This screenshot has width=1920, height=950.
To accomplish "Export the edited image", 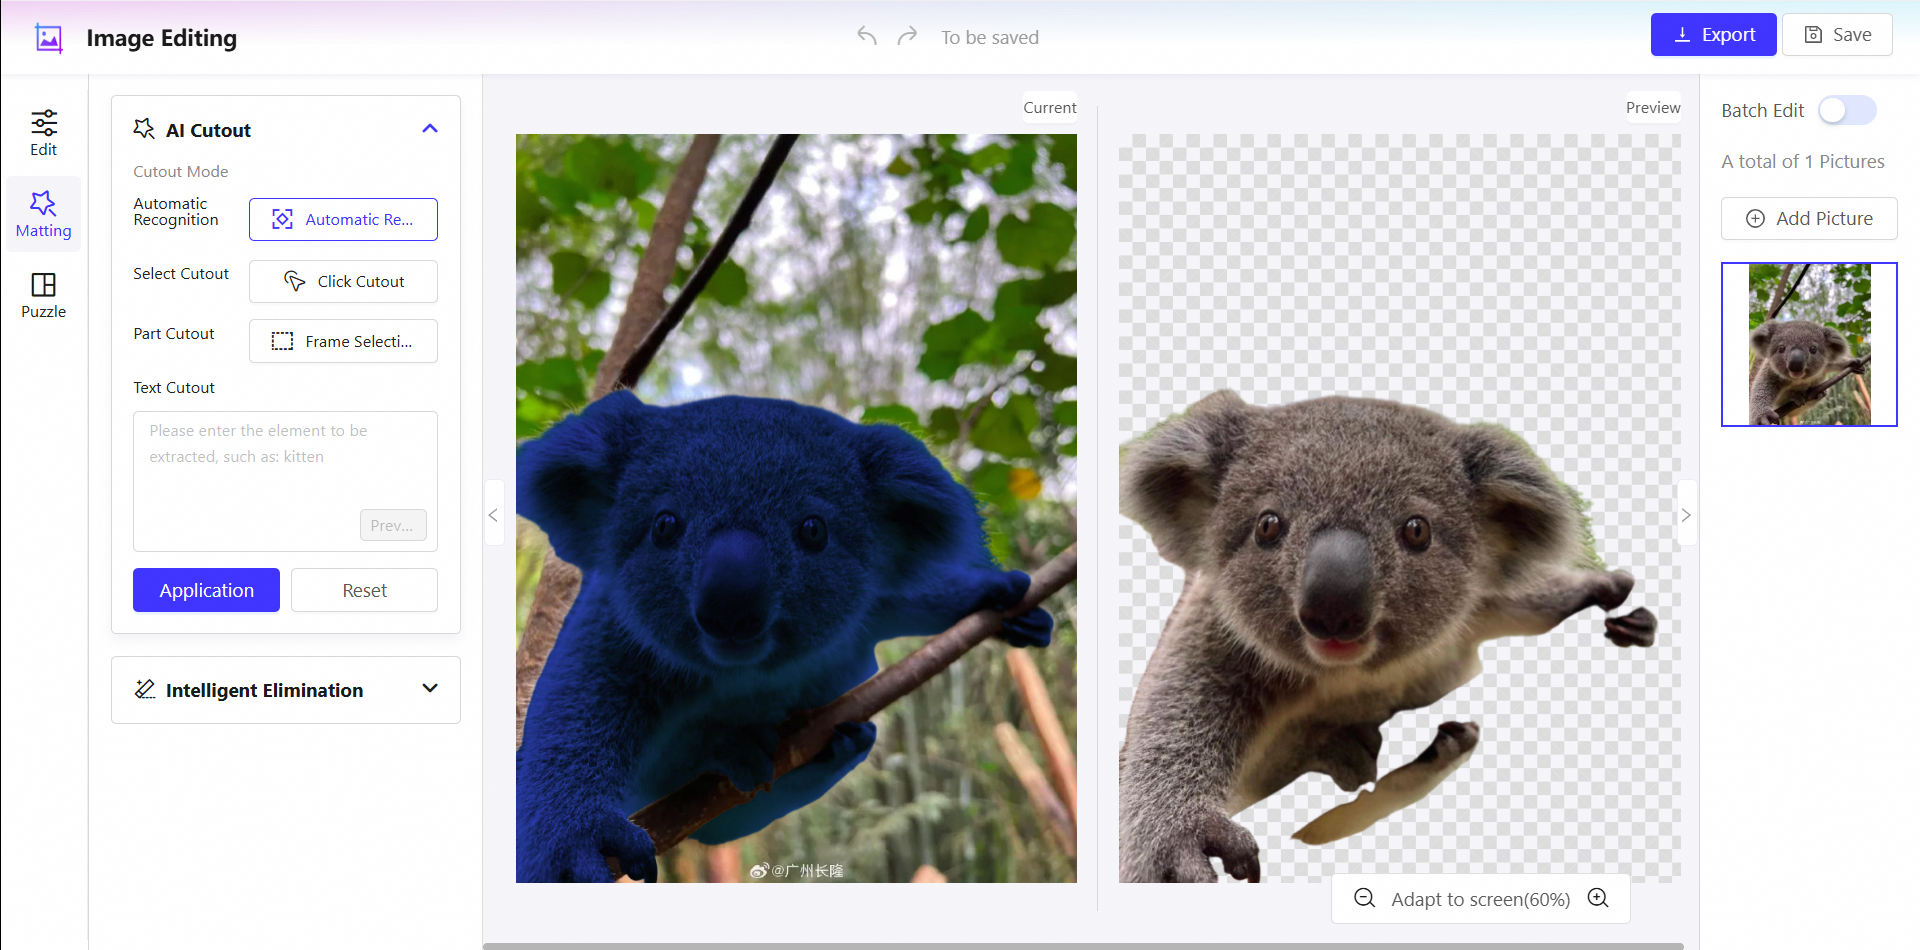I will [1713, 35].
